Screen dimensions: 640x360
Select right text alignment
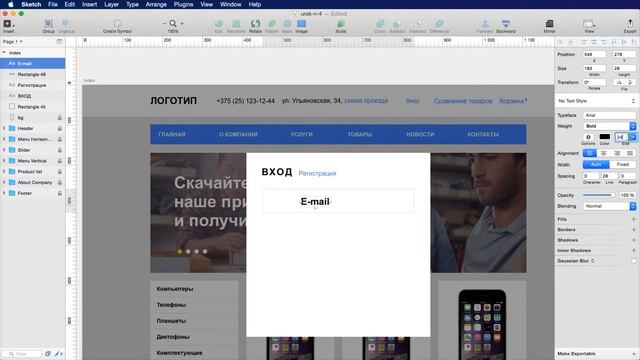point(617,153)
